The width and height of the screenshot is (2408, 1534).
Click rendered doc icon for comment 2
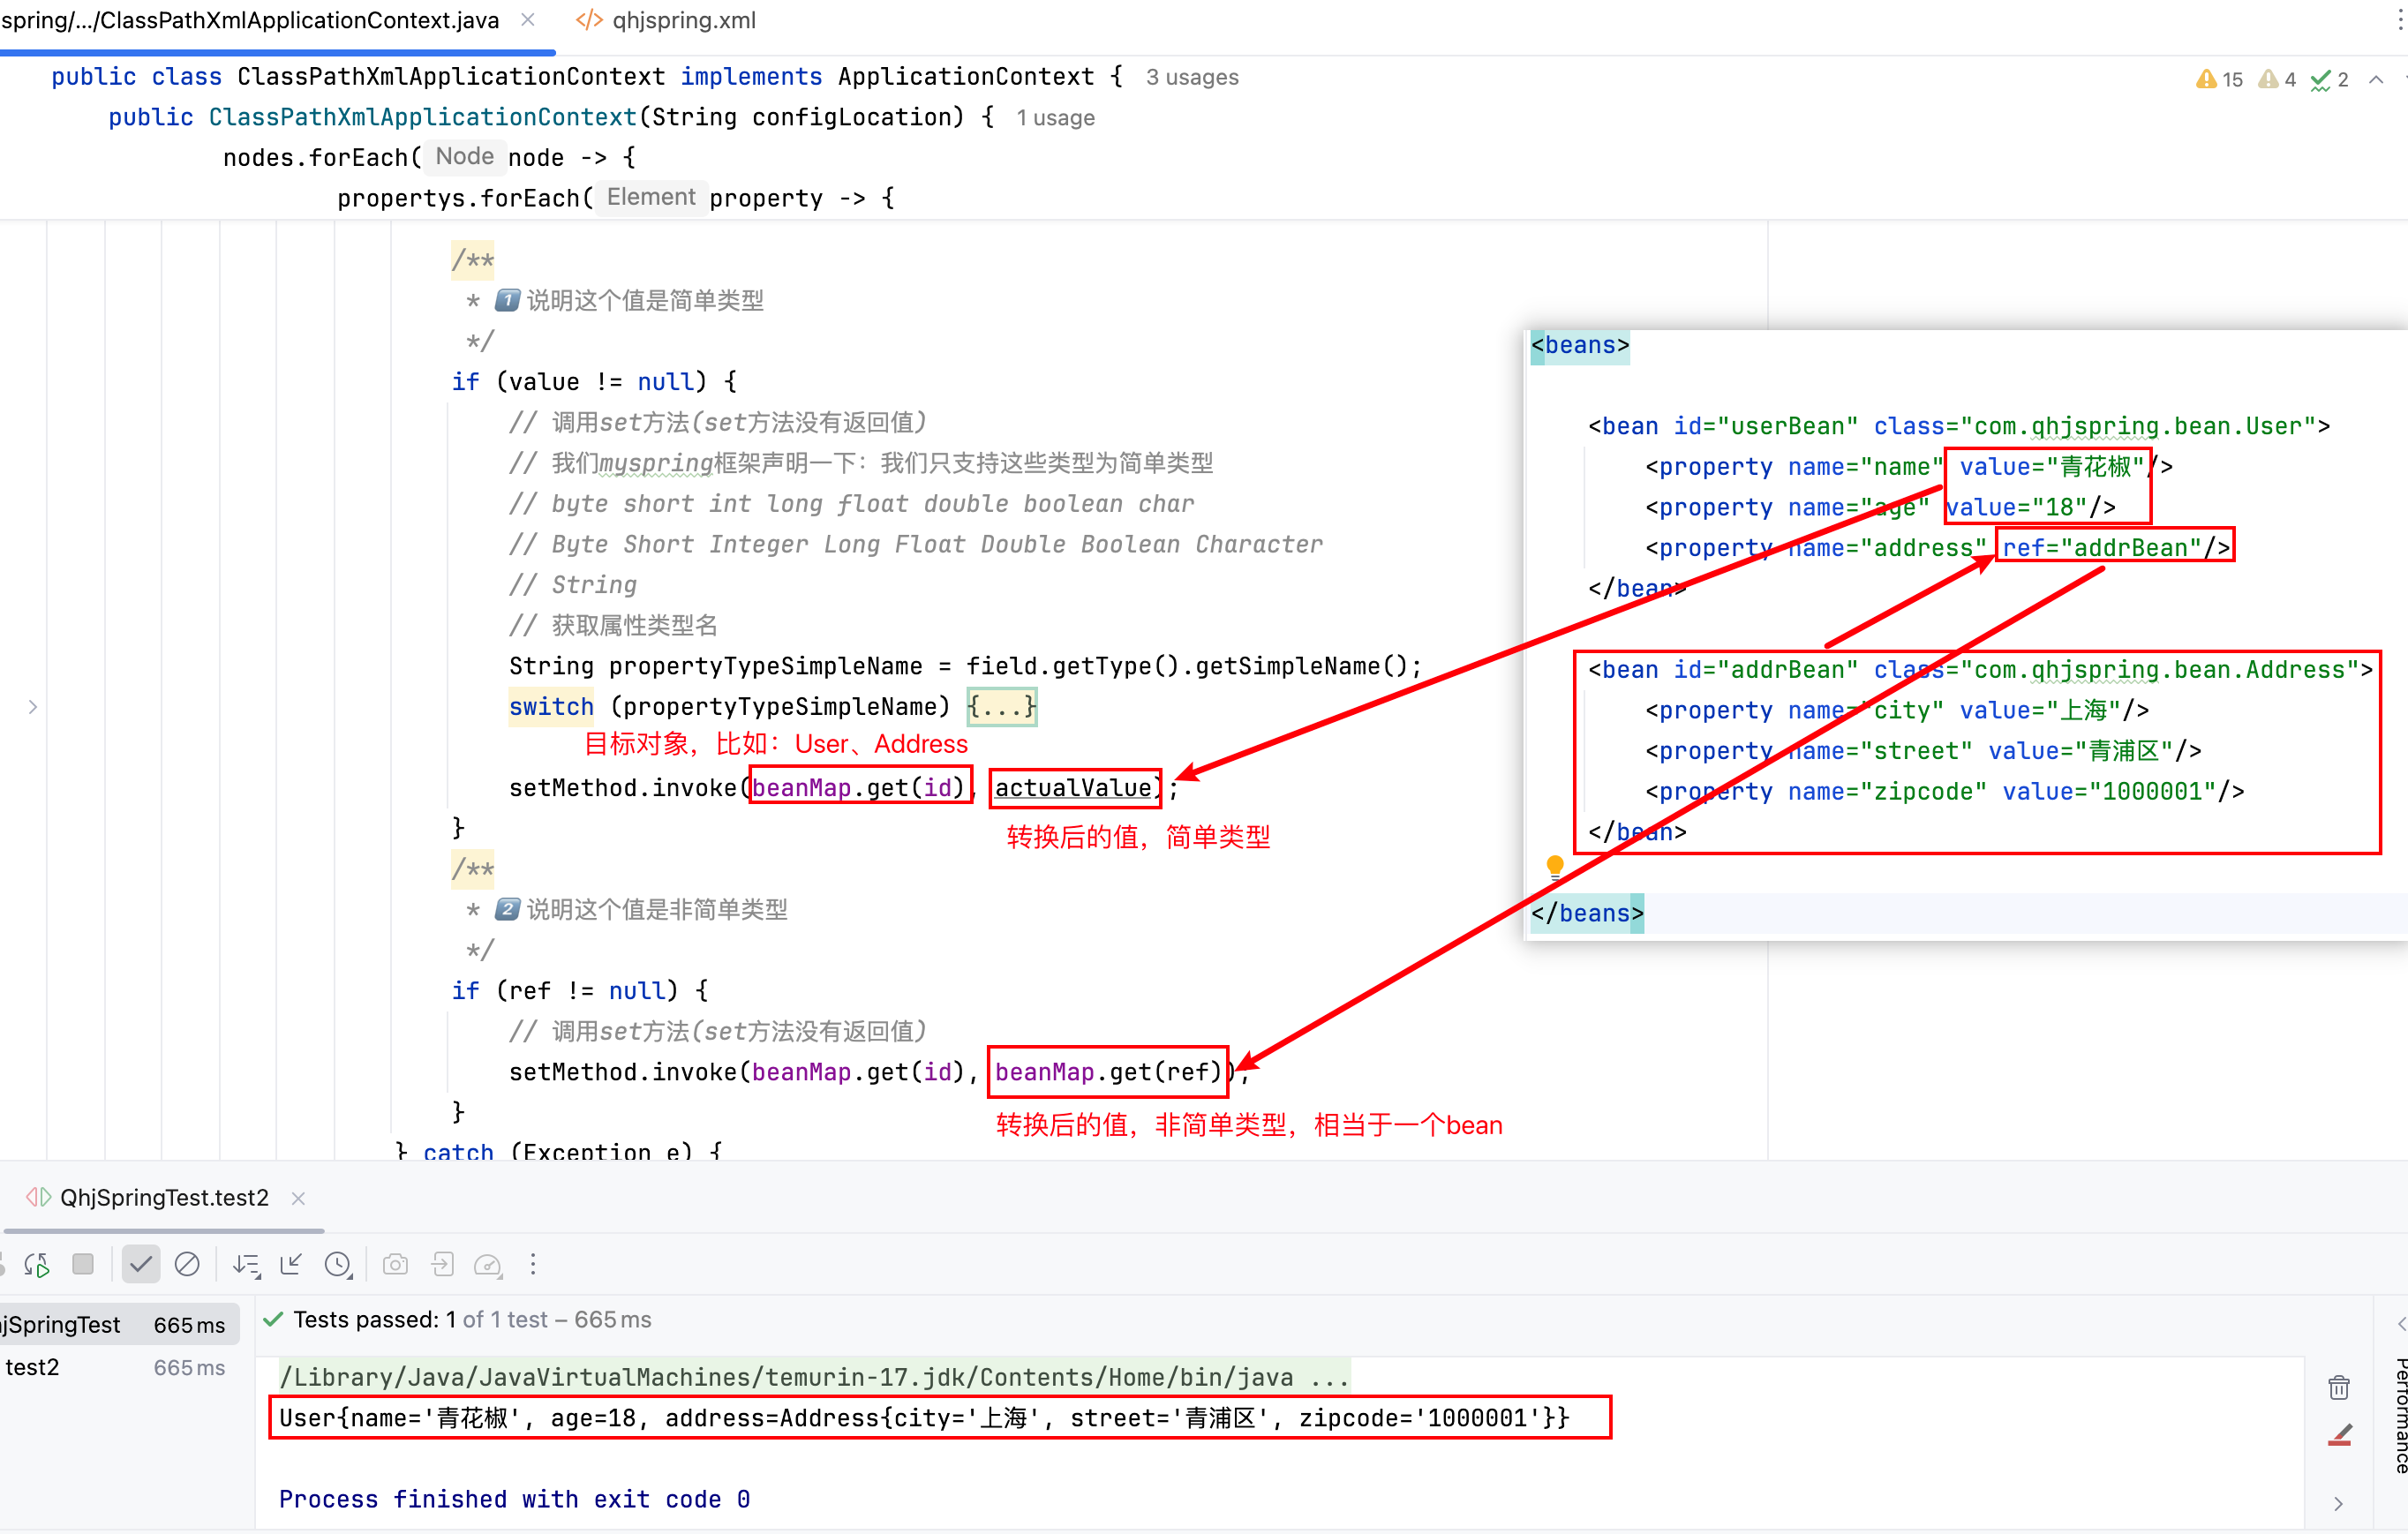click(508, 909)
